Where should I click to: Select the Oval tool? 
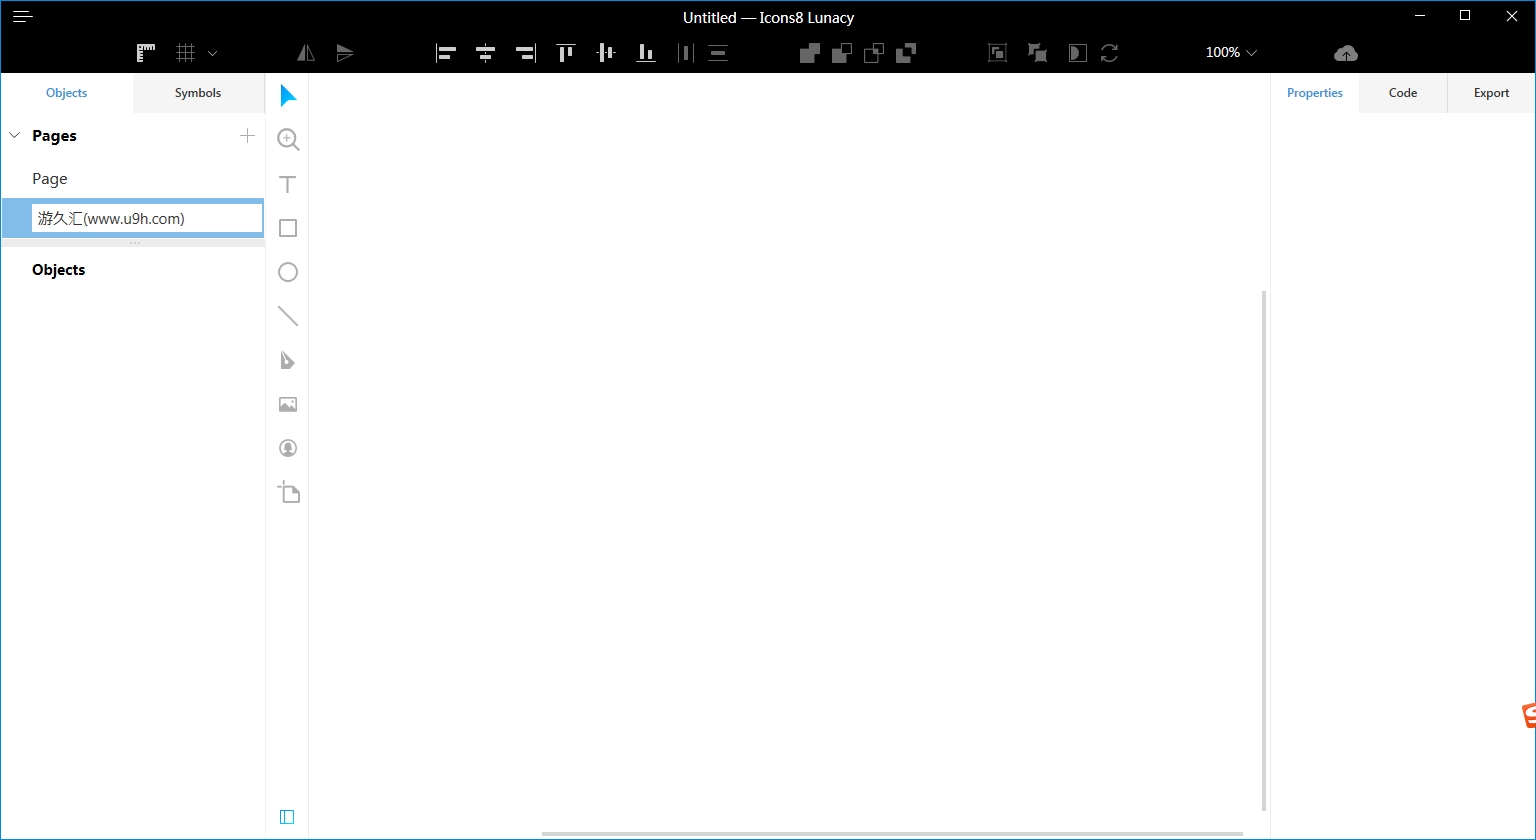pyautogui.click(x=288, y=272)
